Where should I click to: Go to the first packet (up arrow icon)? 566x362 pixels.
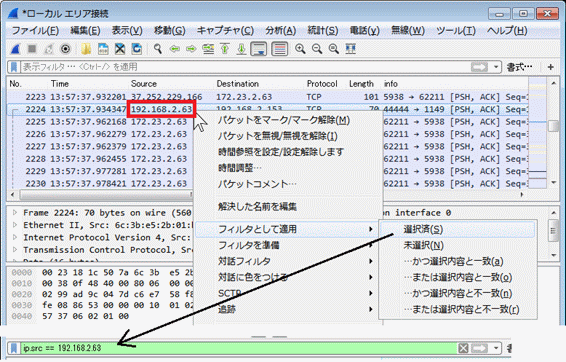click(x=225, y=49)
